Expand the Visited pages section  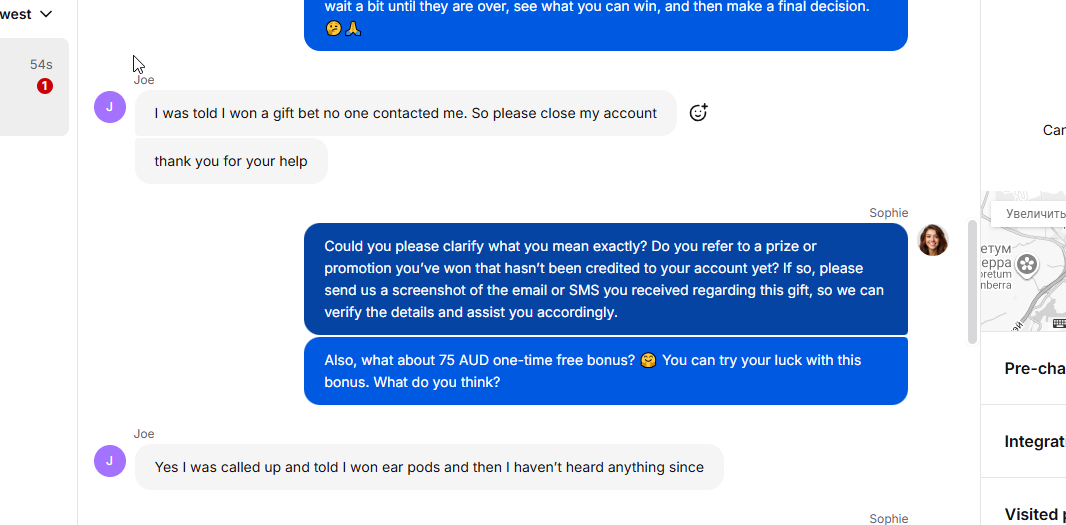1034,514
